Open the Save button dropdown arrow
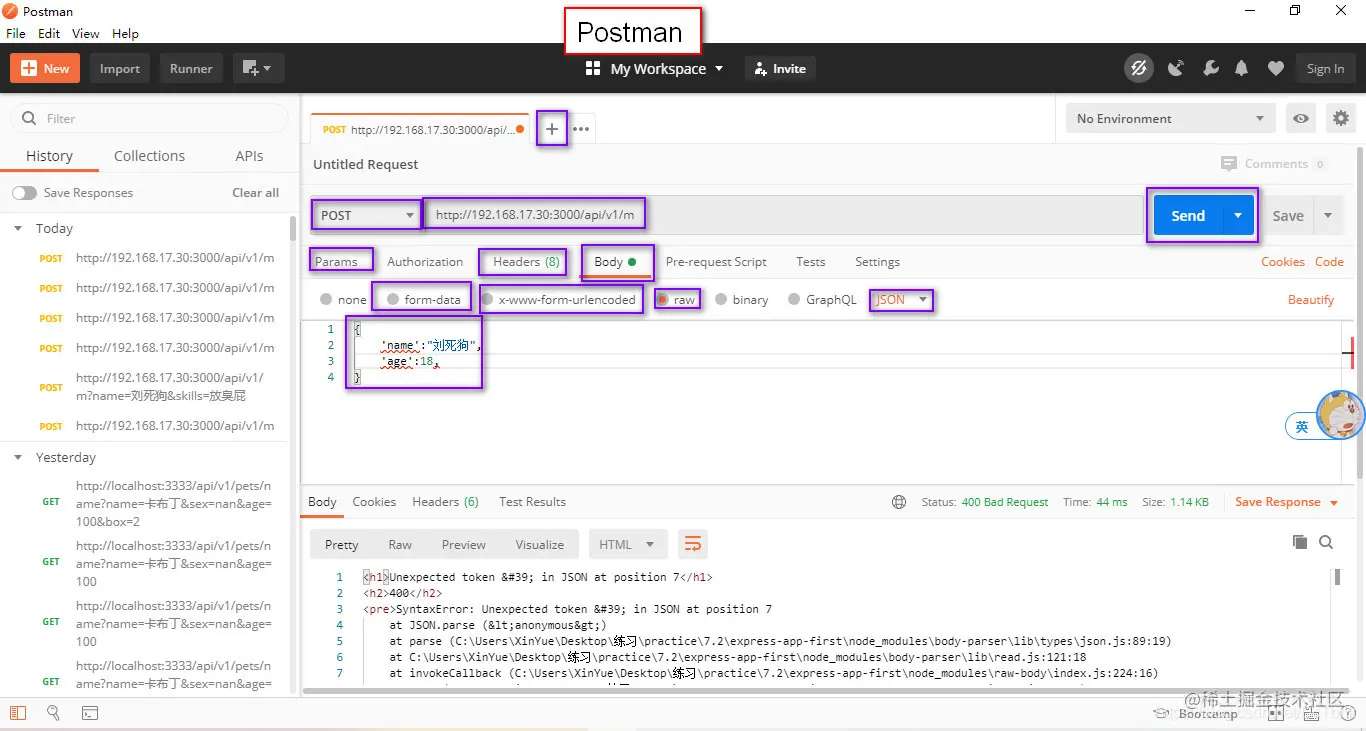This screenshot has height=731, width=1366. tap(1328, 216)
